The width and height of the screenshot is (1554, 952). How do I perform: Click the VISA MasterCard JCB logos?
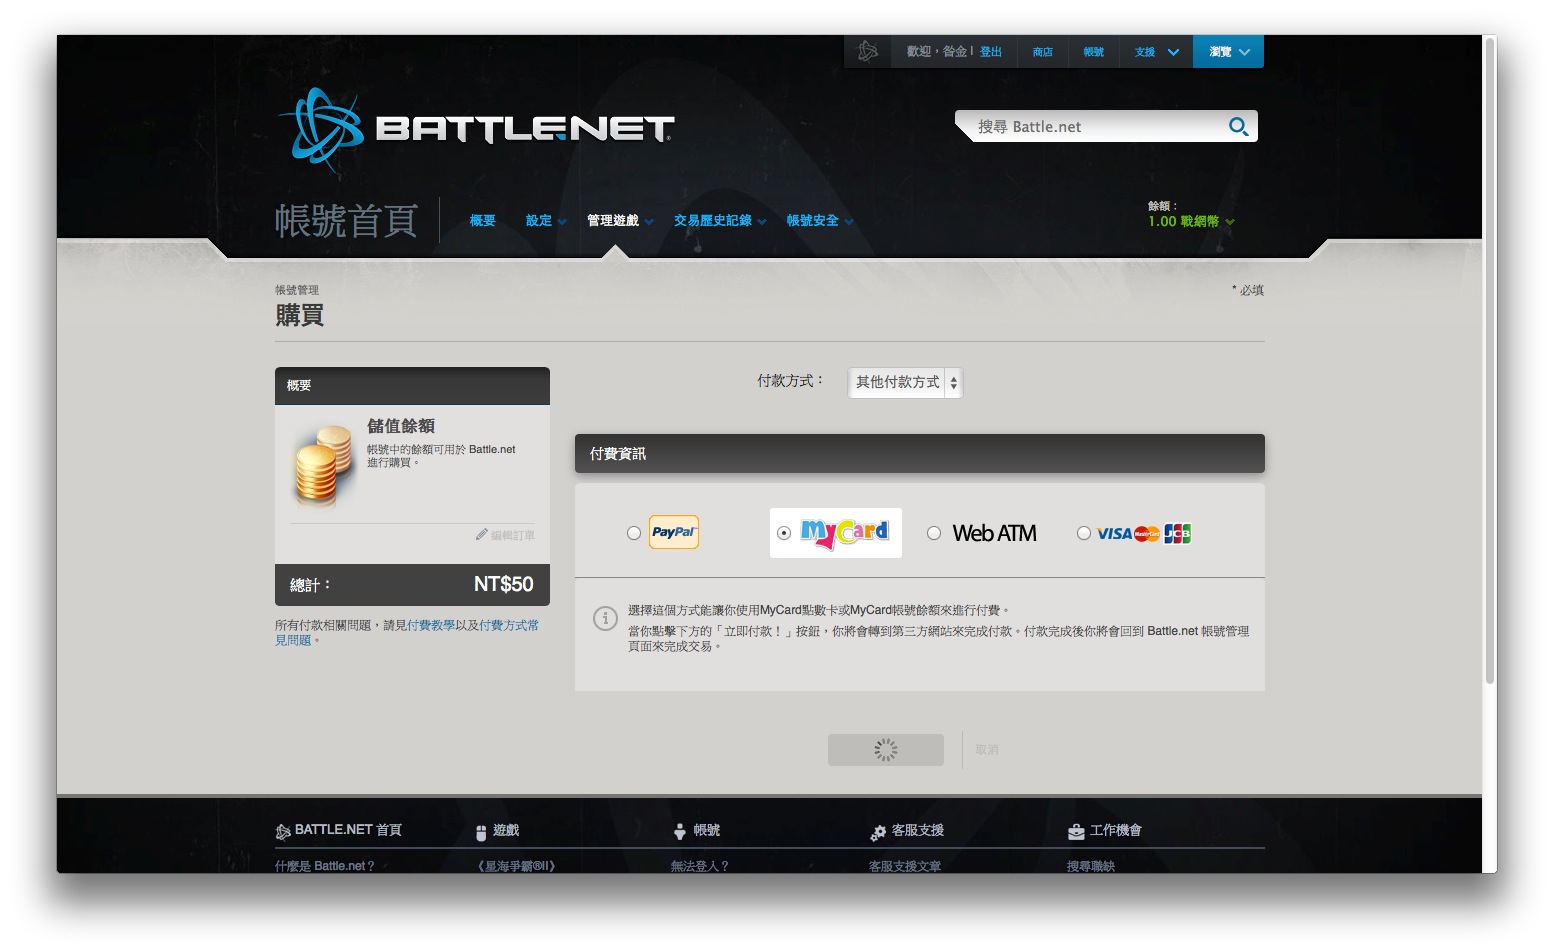1144,534
